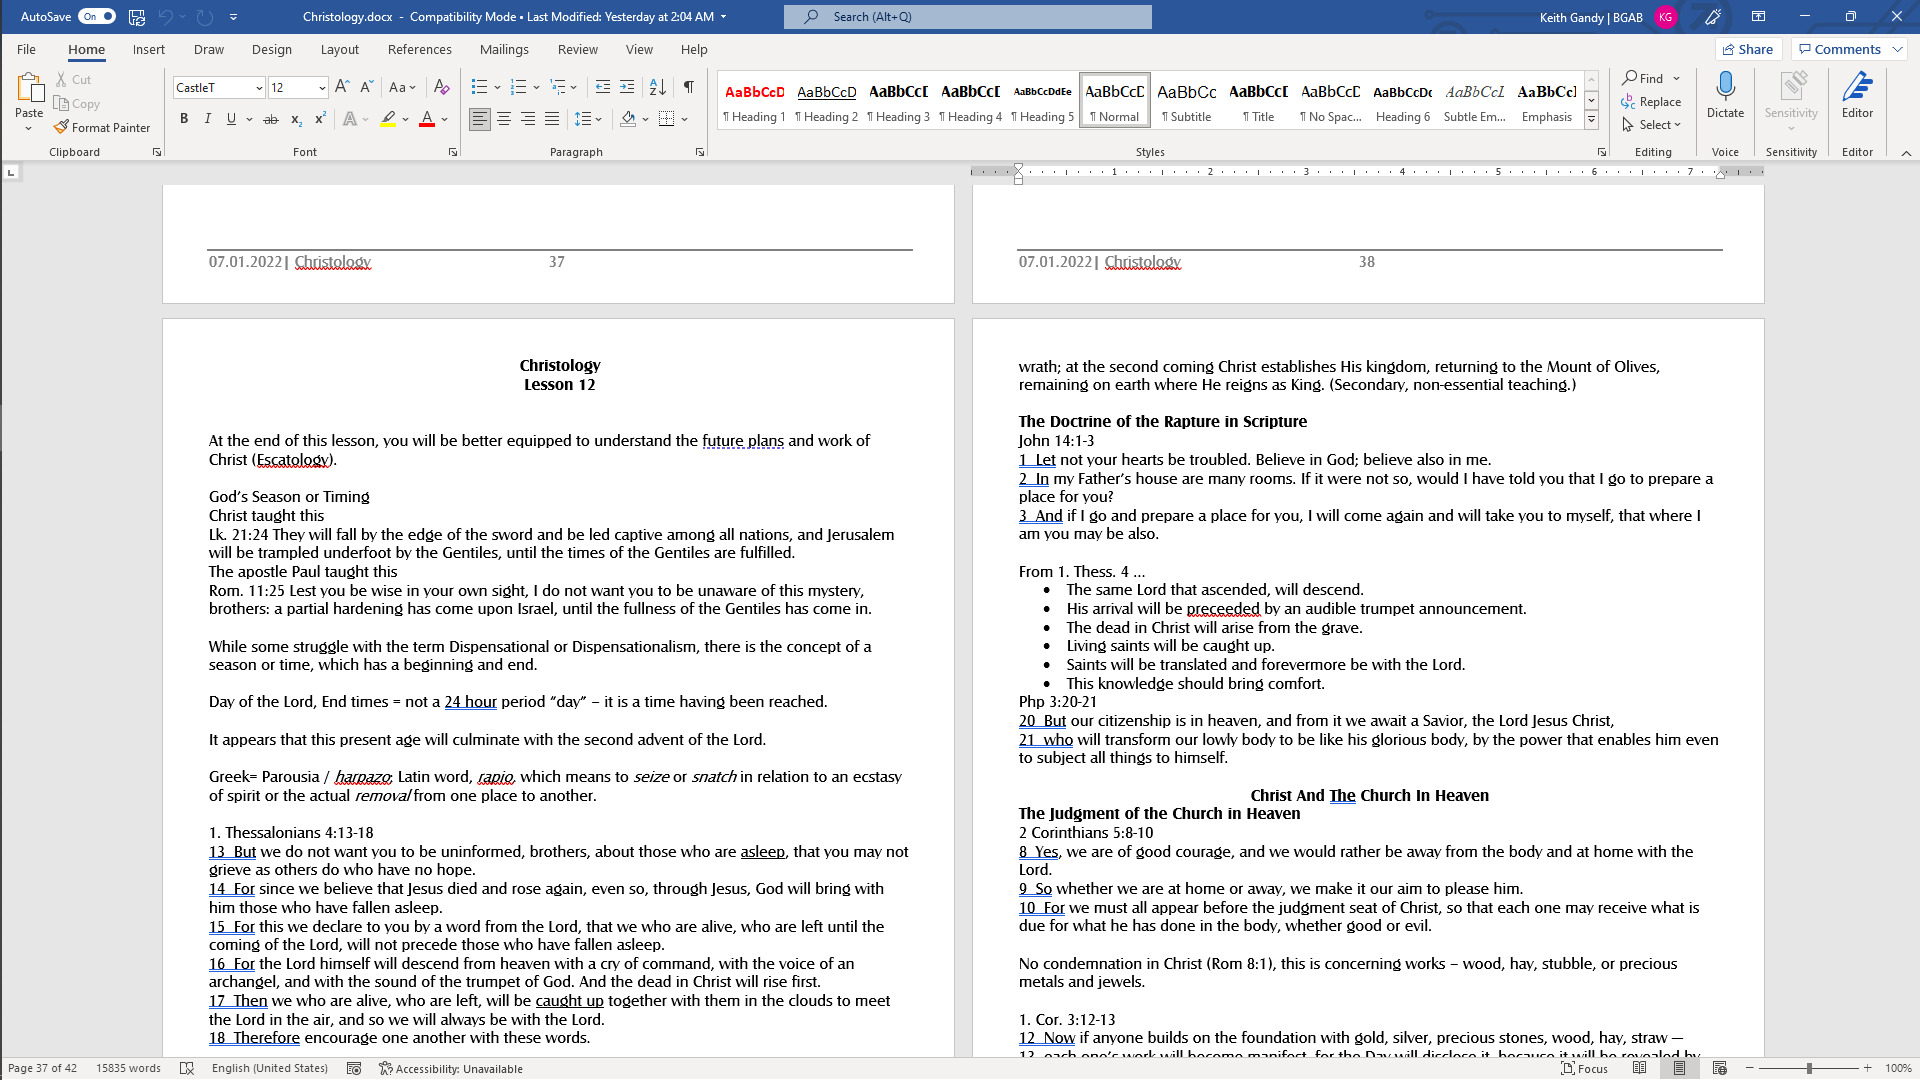Click the Dictate microphone icon
Screen dimensions: 1920x1080
tap(1725, 87)
